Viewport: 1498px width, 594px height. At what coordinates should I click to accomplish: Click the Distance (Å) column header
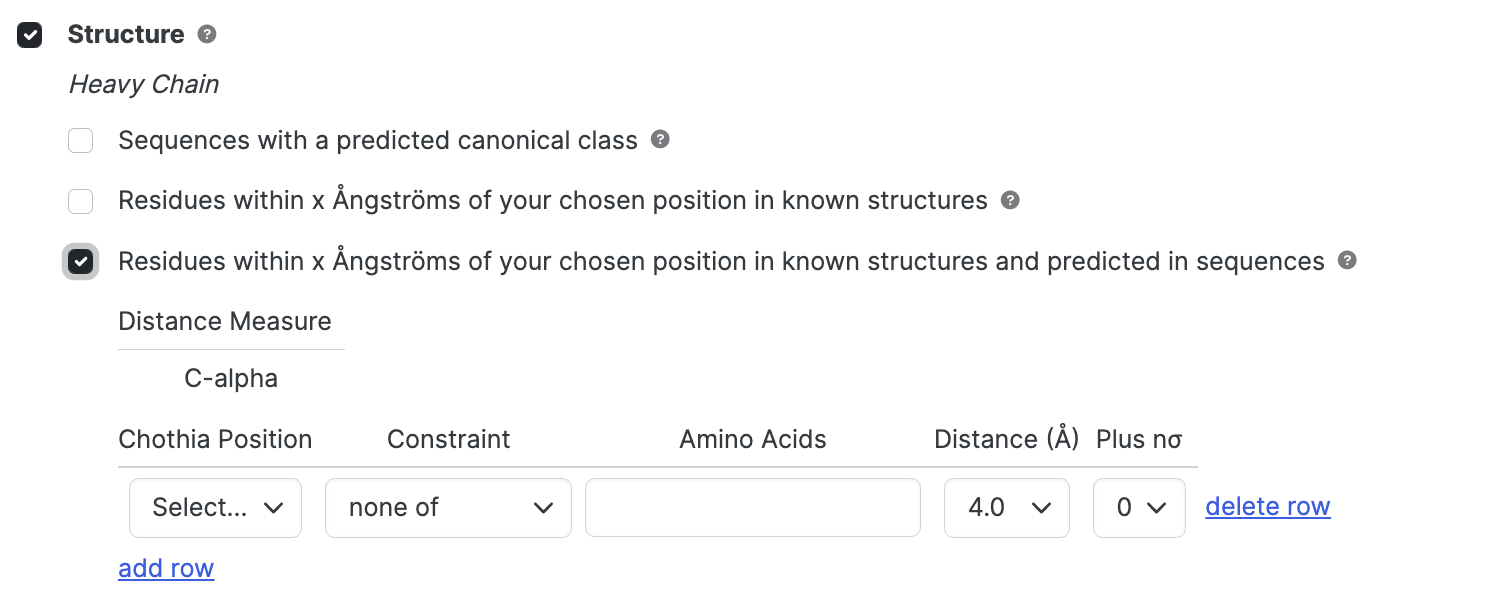1007,439
